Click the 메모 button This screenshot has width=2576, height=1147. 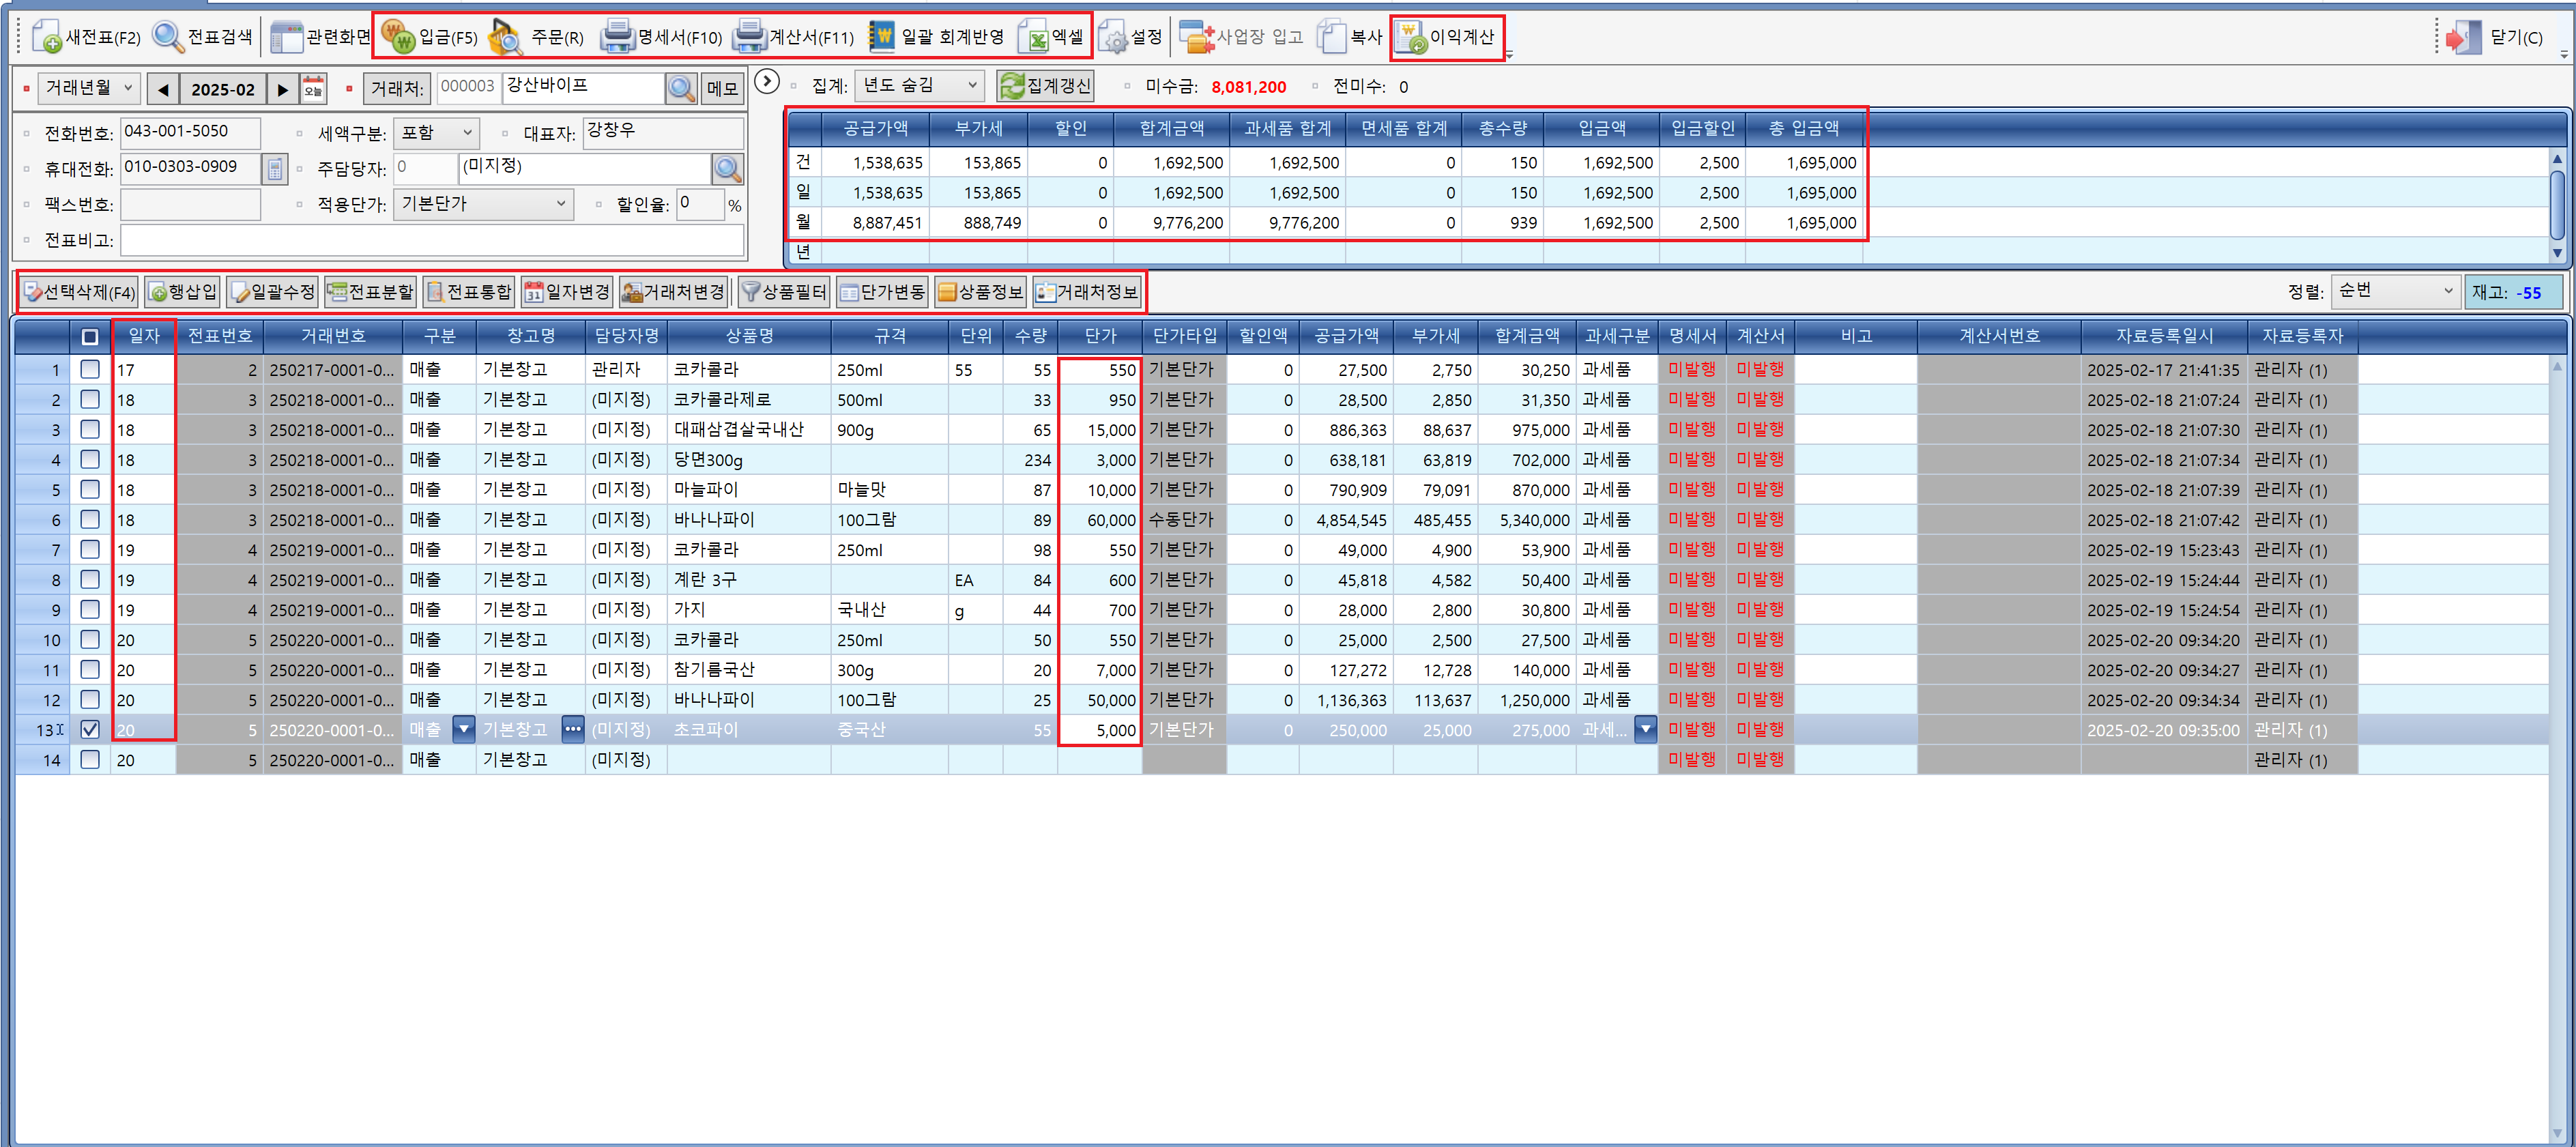722,88
